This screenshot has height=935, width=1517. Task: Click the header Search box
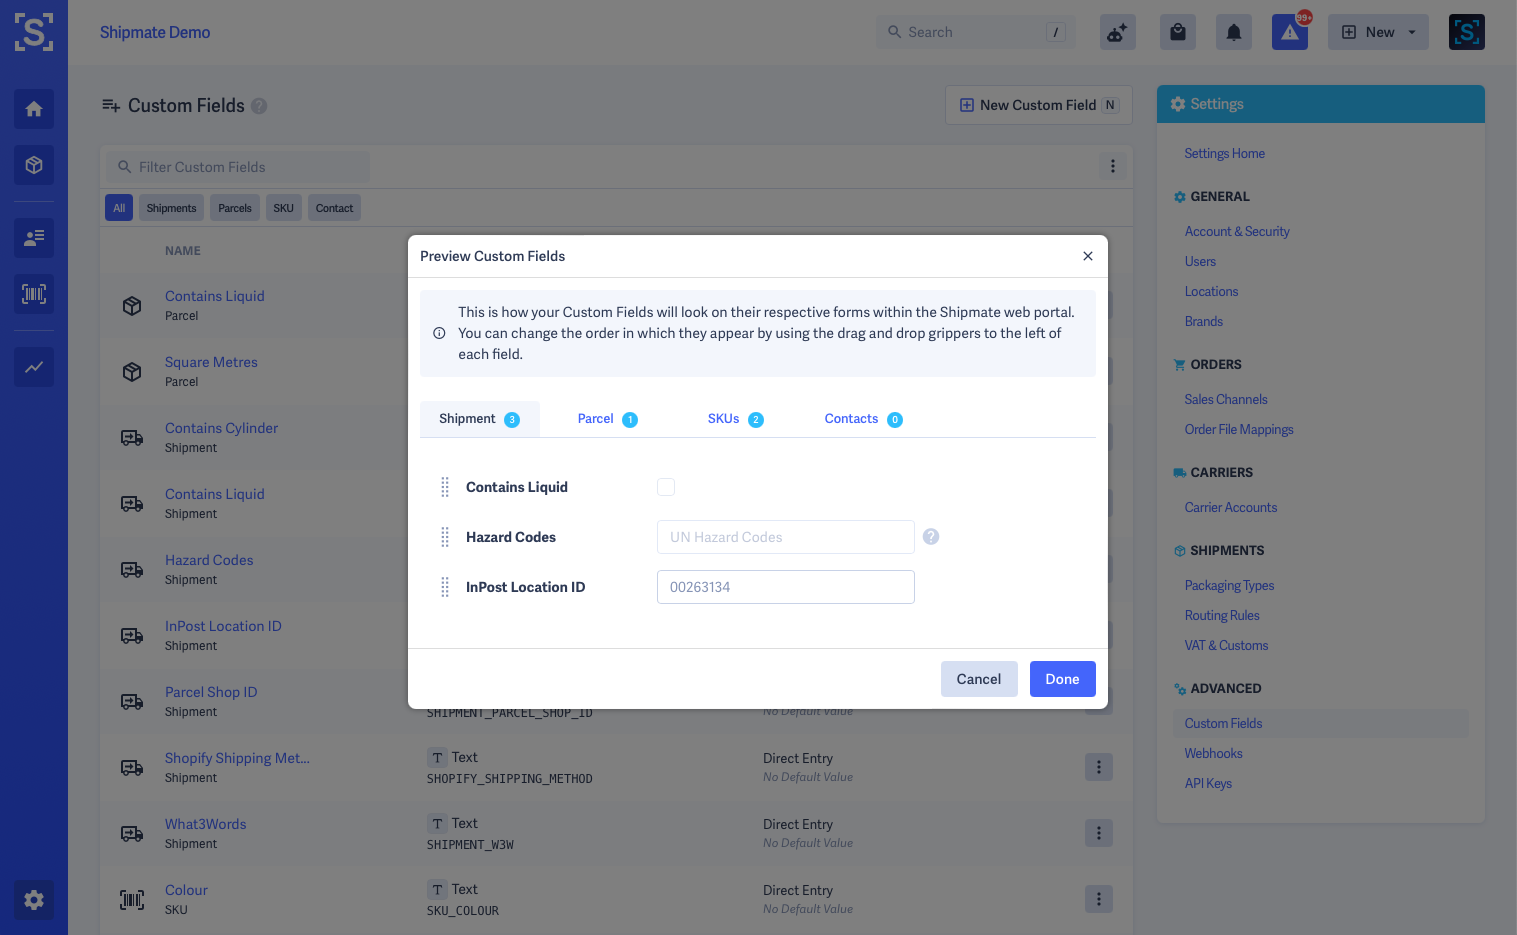click(975, 32)
